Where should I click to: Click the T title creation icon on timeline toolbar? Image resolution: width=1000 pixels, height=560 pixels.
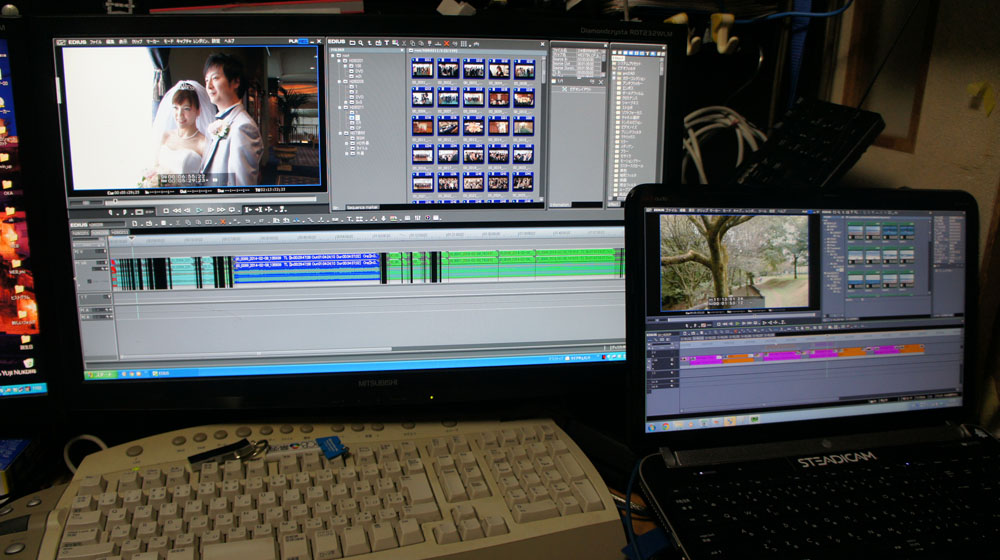(x=349, y=219)
